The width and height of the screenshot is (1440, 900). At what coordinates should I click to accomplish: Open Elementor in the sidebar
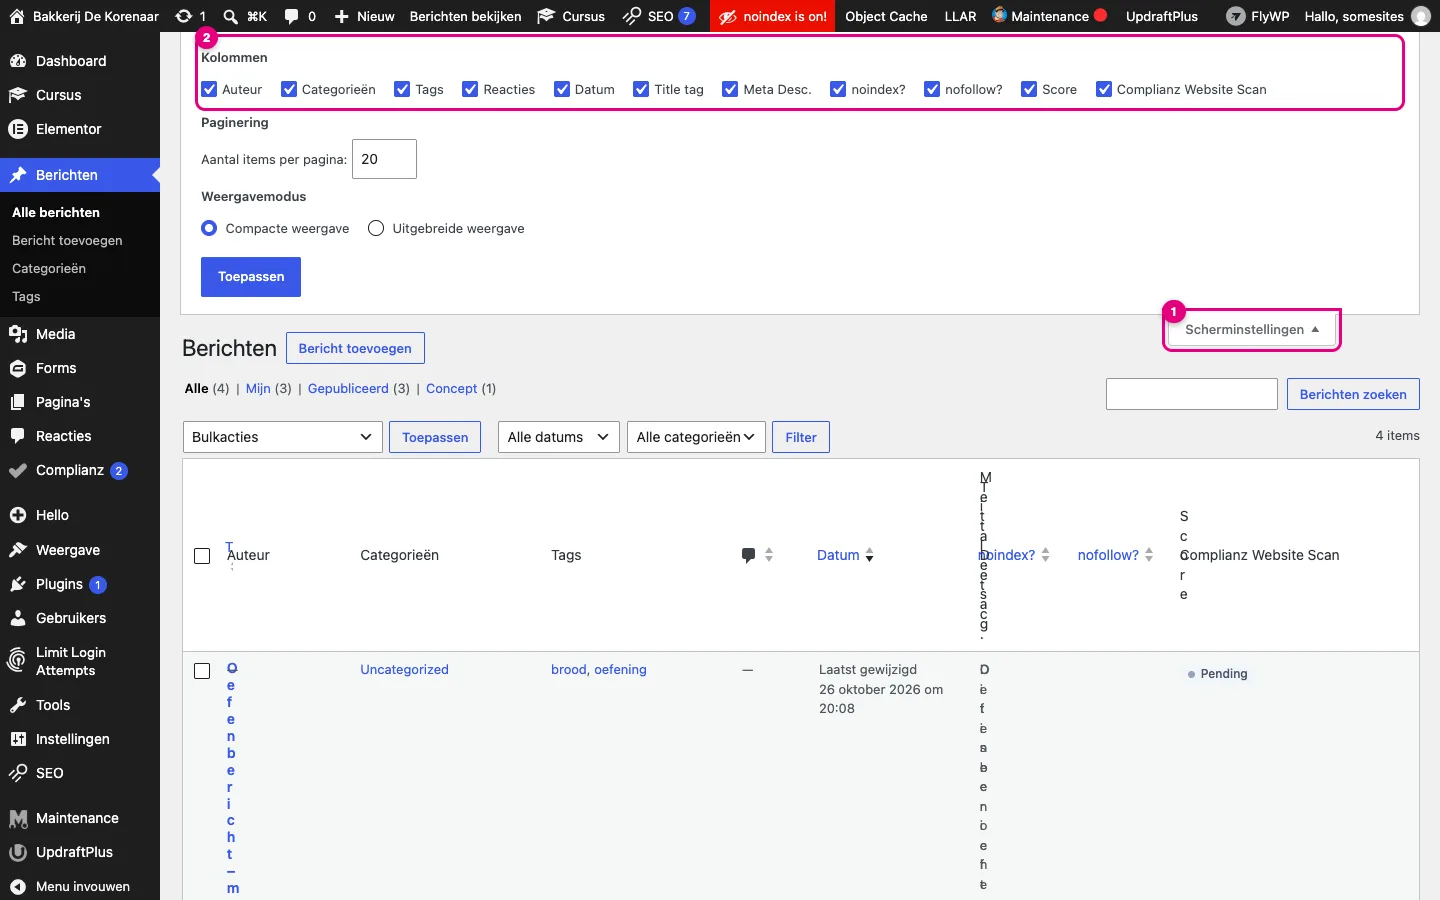(x=68, y=129)
